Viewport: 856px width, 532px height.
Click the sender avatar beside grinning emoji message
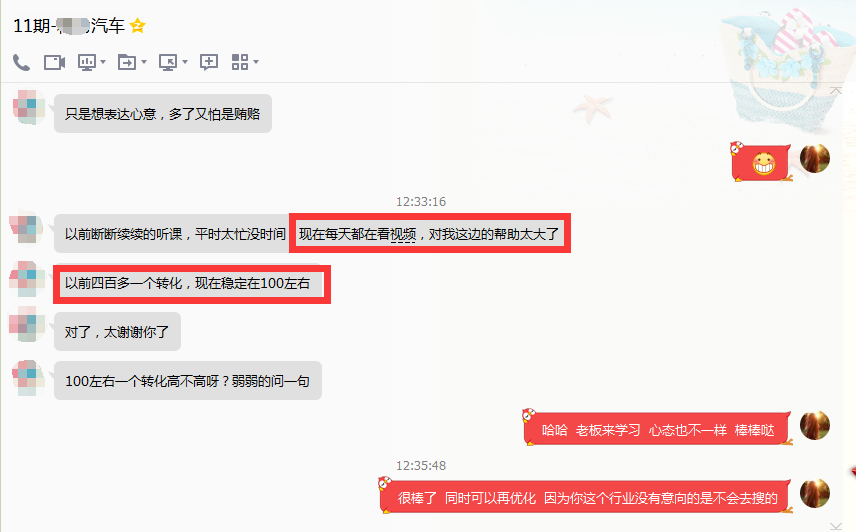[815, 158]
